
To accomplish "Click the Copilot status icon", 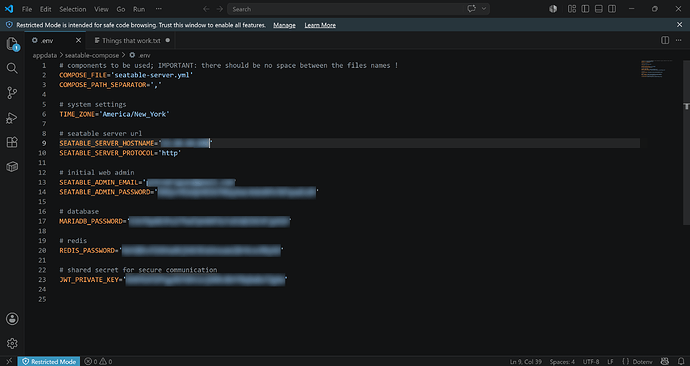I will (665, 361).
